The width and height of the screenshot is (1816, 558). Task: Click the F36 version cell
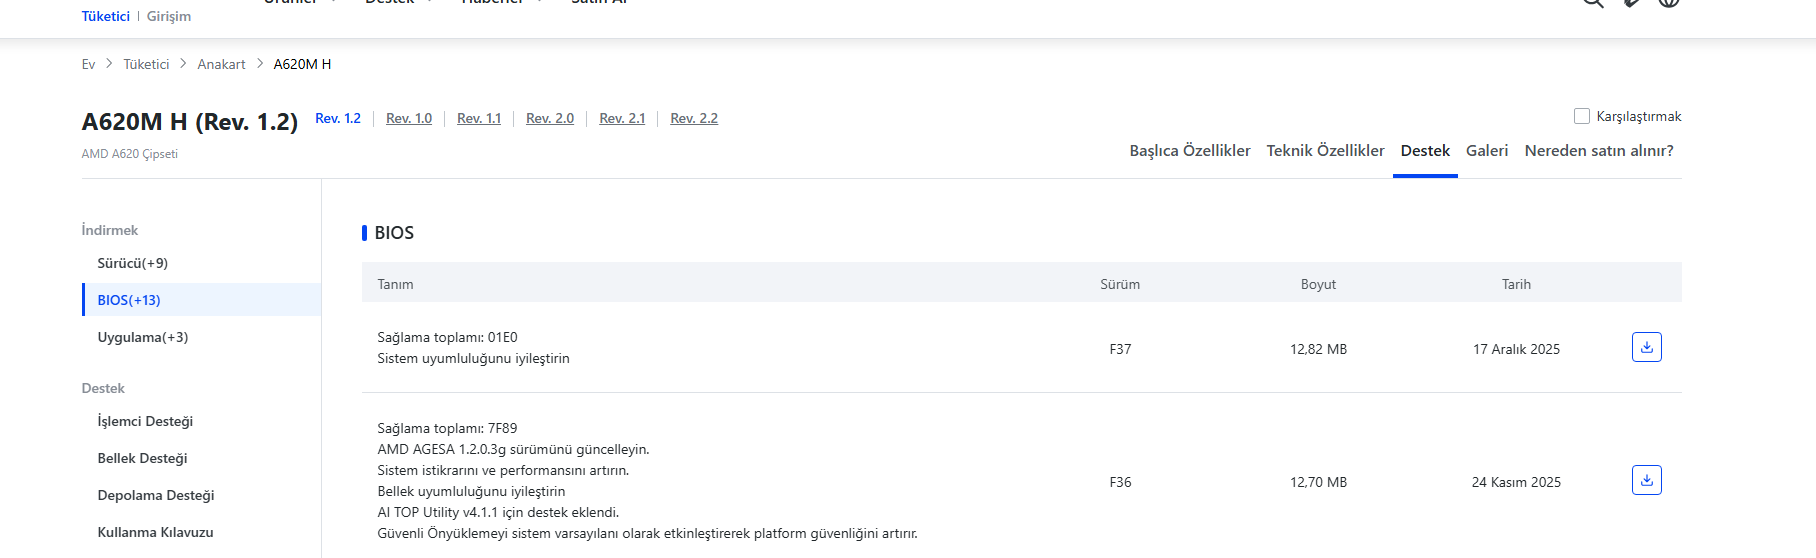[x=1120, y=482]
